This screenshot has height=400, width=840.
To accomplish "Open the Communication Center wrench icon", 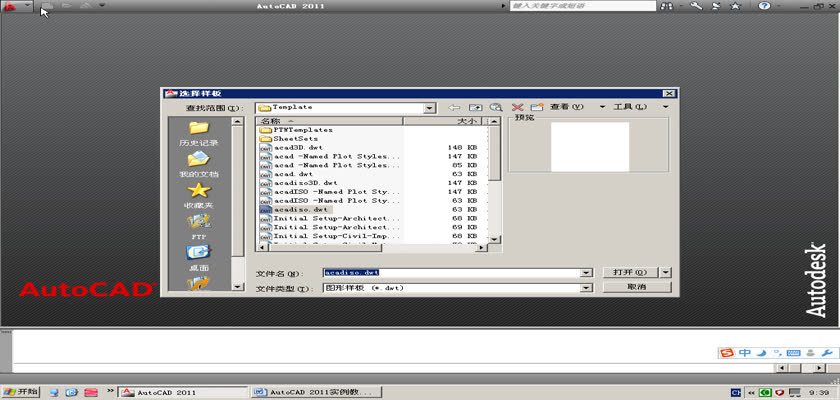I will pos(696,6).
